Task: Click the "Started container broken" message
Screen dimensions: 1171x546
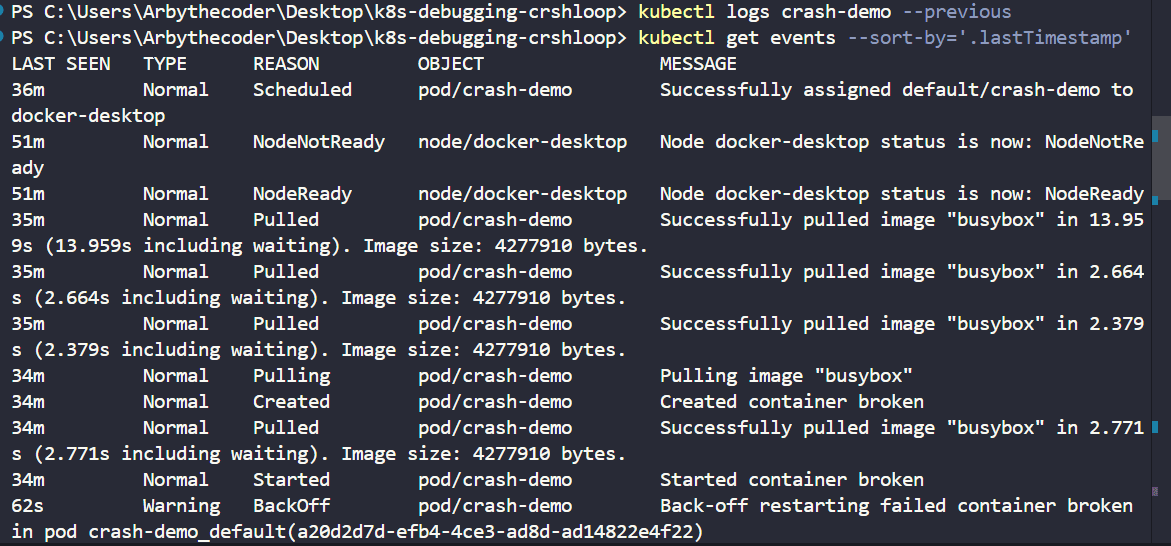Action: [791, 480]
